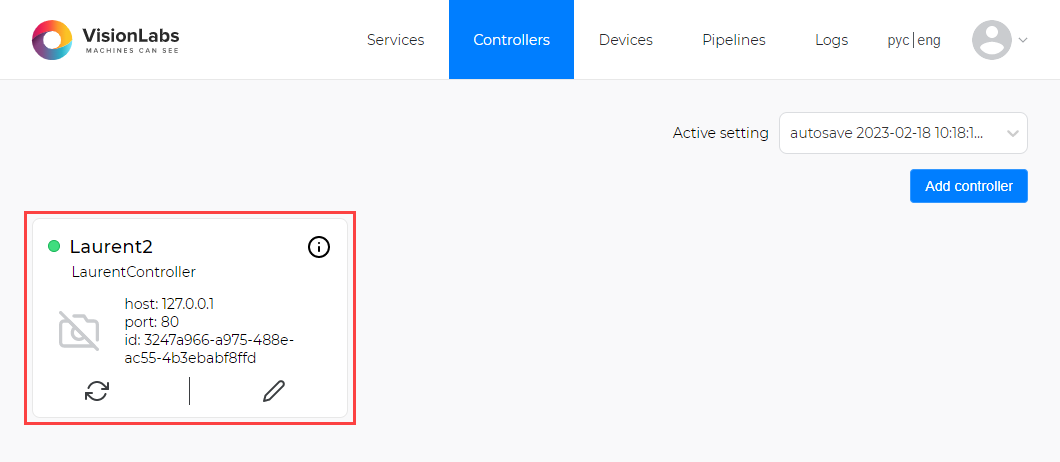Click the crossed-out camera icon
1060x462 pixels.
click(x=79, y=331)
